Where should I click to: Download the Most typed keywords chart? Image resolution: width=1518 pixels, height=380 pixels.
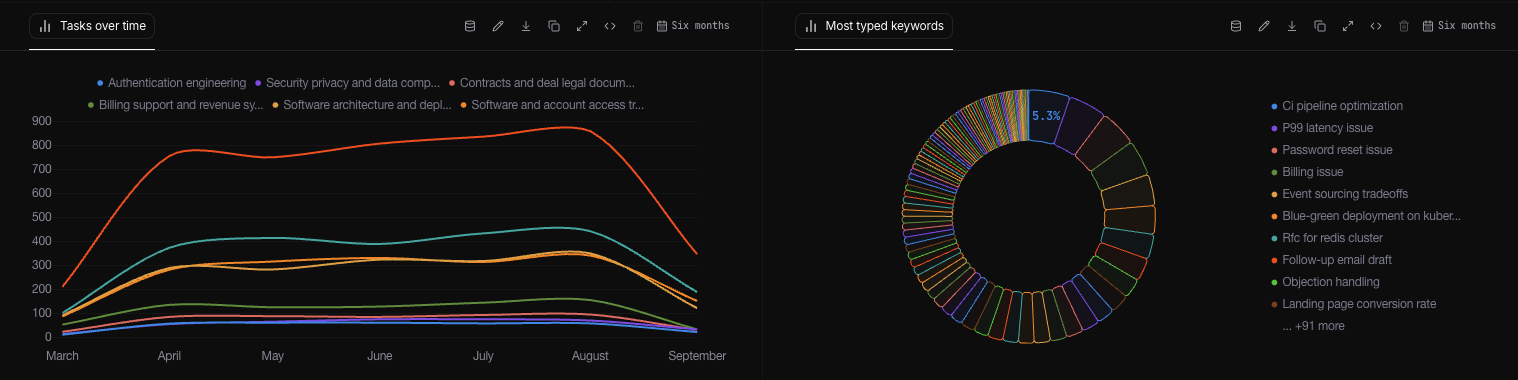pos(1292,26)
